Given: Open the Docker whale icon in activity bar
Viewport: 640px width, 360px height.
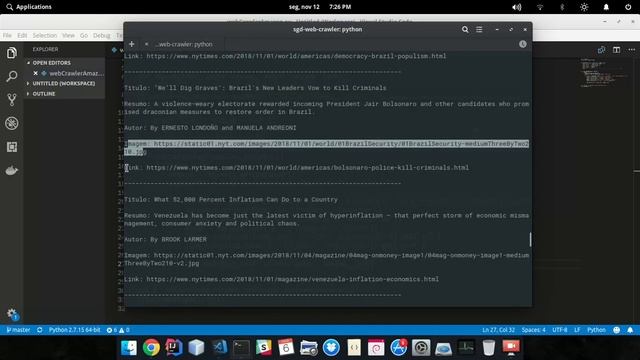Looking at the screenshot, I should (x=12, y=170).
